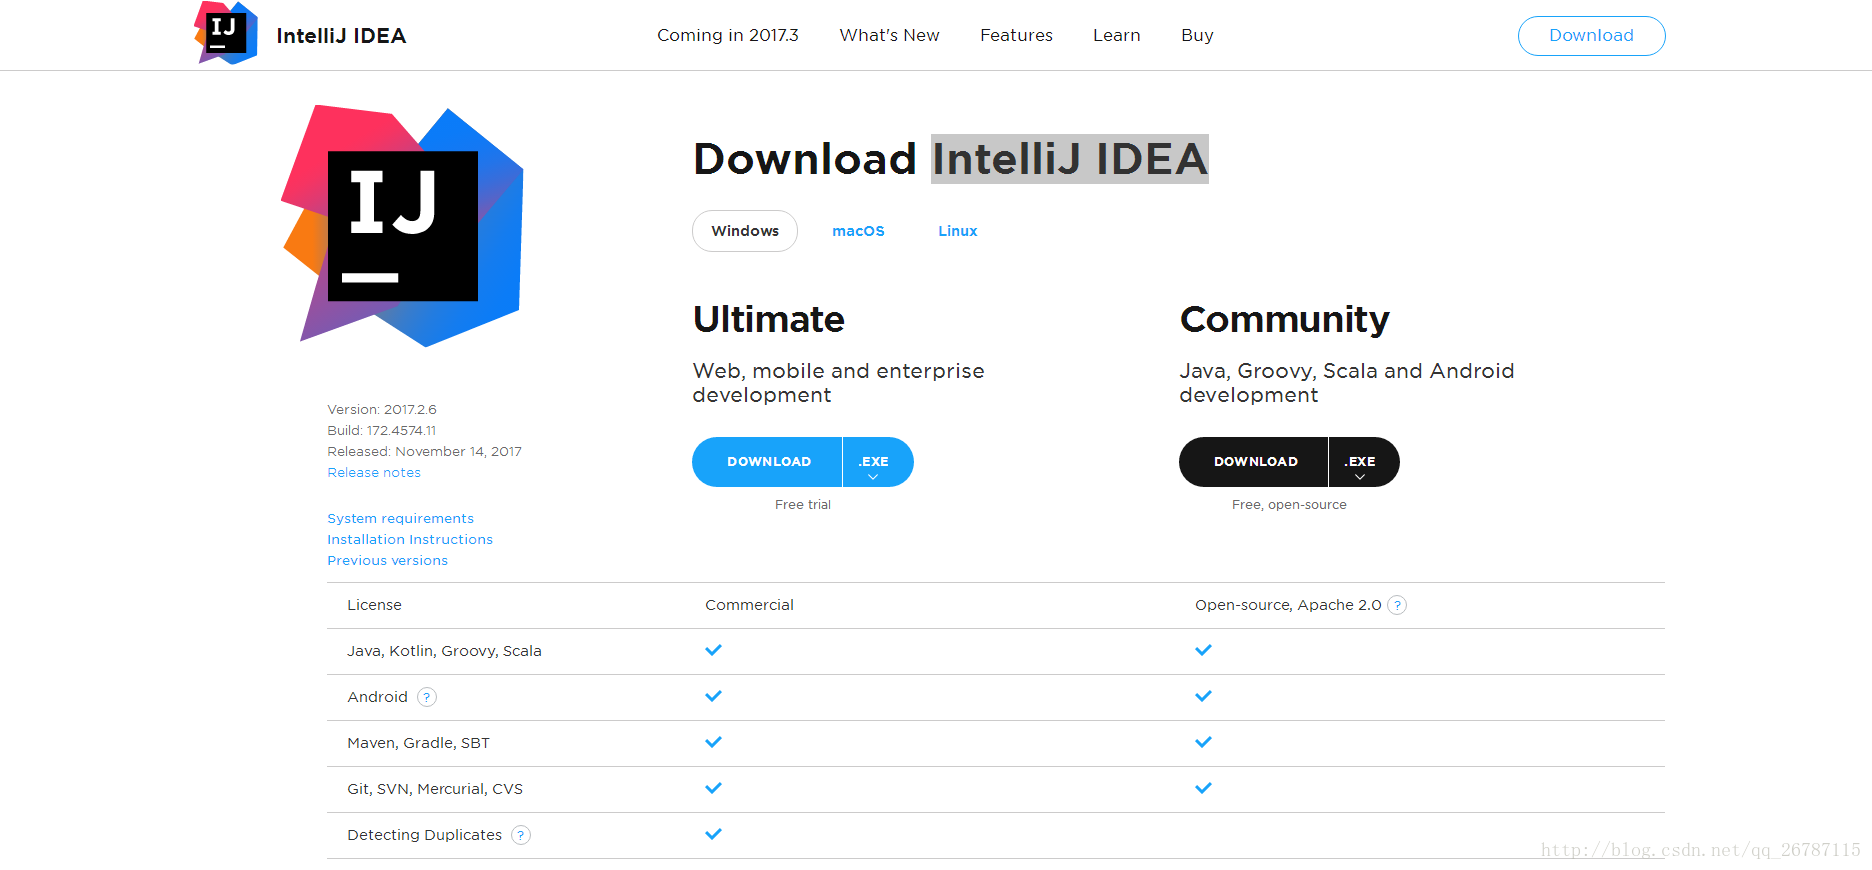This screenshot has width=1872, height=870.
Task: Select the Windows platform tab
Action: coord(745,231)
